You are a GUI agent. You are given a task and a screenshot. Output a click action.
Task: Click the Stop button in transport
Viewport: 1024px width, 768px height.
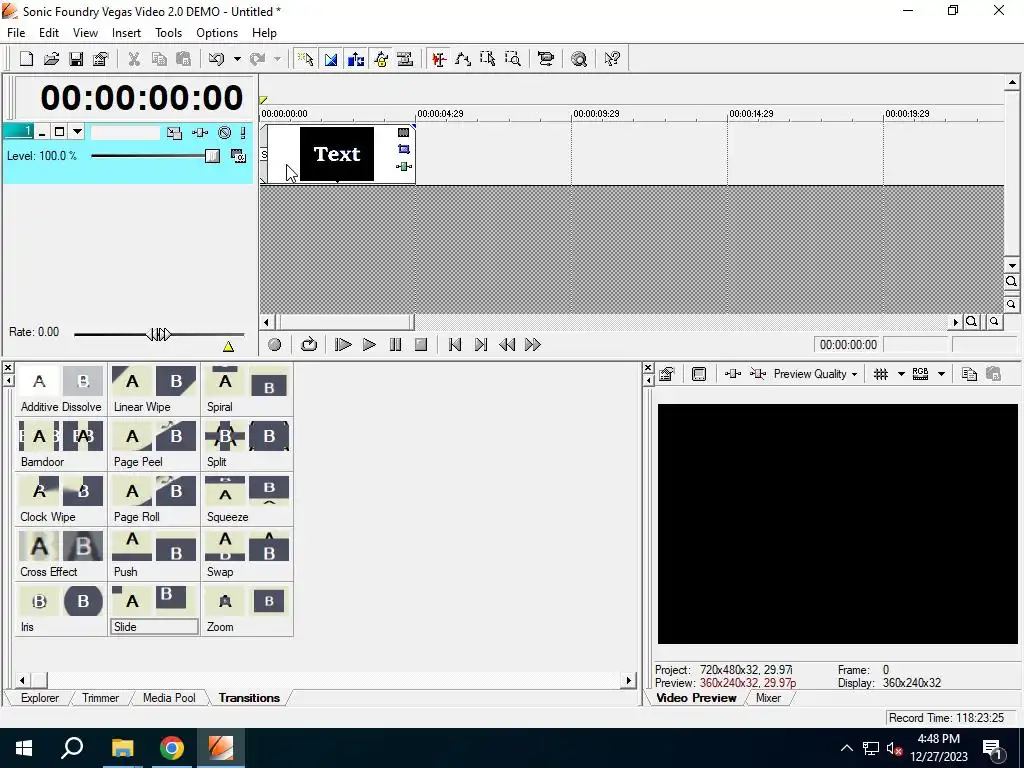coord(421,344)
